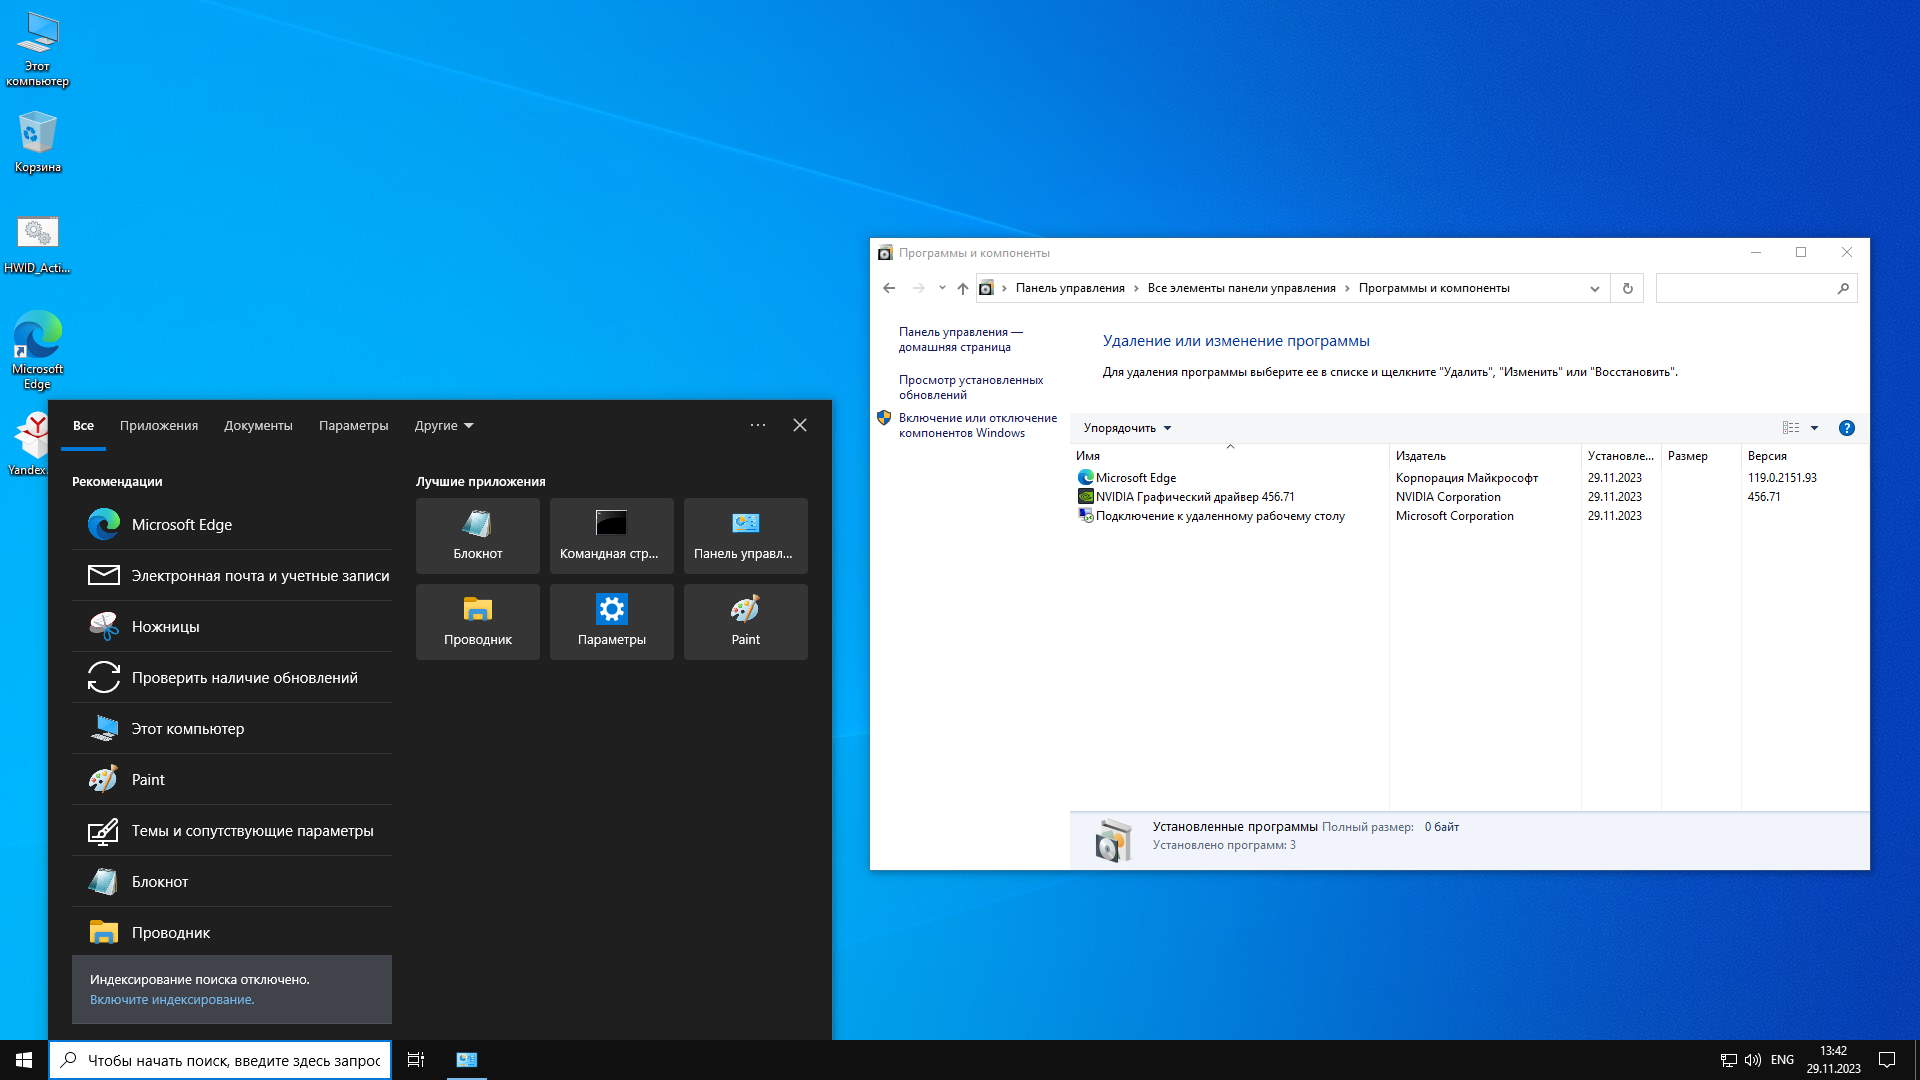Viewport: 1920px width, 1080px height.
Task: Click the help question mark icon
Action: [1846, 428]
